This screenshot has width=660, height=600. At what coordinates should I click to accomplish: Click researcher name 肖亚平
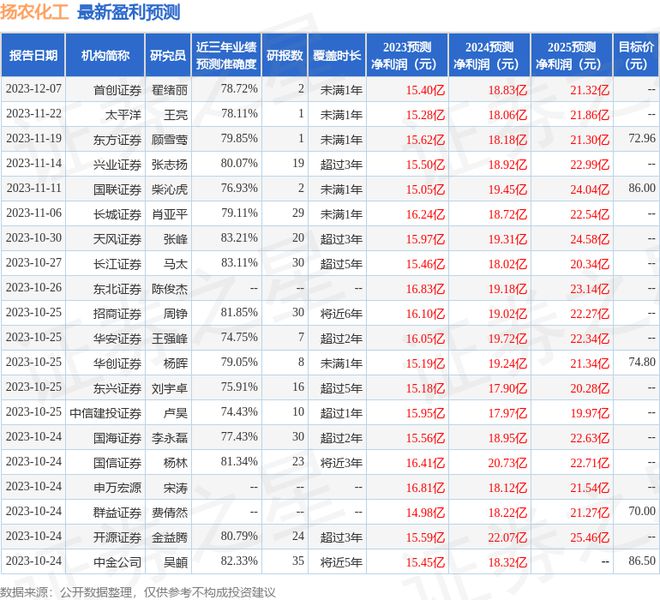click(x=170, y=214)
